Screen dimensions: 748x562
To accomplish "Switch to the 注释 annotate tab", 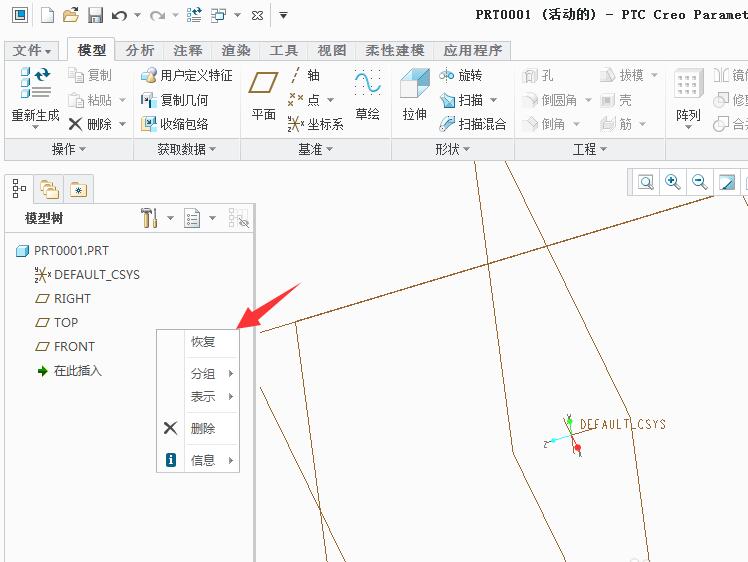I will 187,50.
